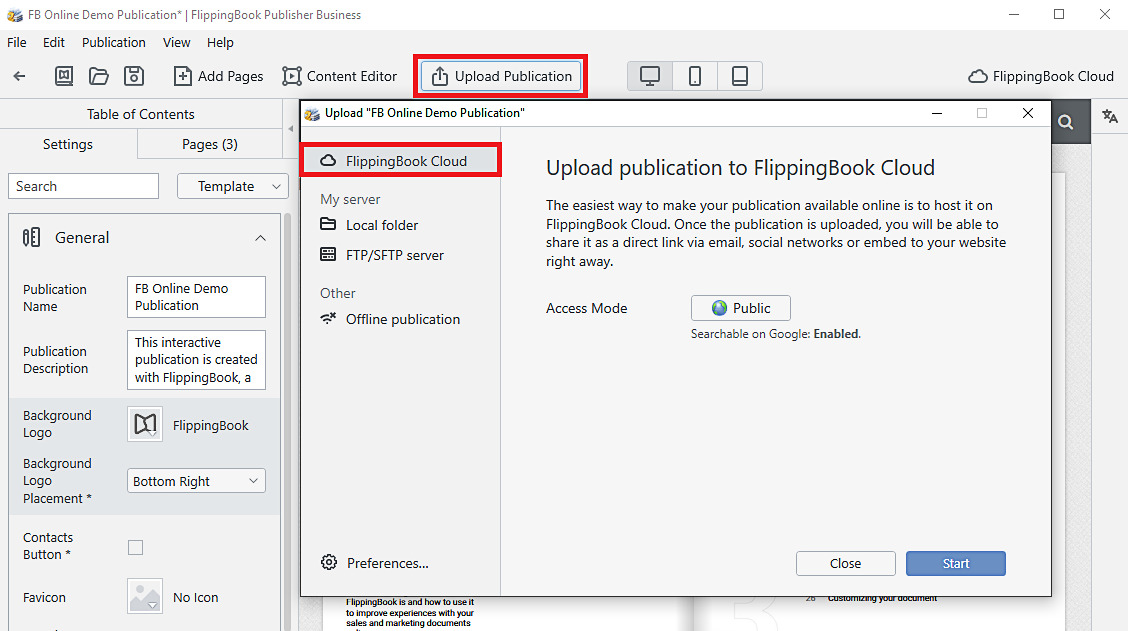Viewport: 1128px width, 631px height.
Task: Open the Template dropdown
Action: 232,186
